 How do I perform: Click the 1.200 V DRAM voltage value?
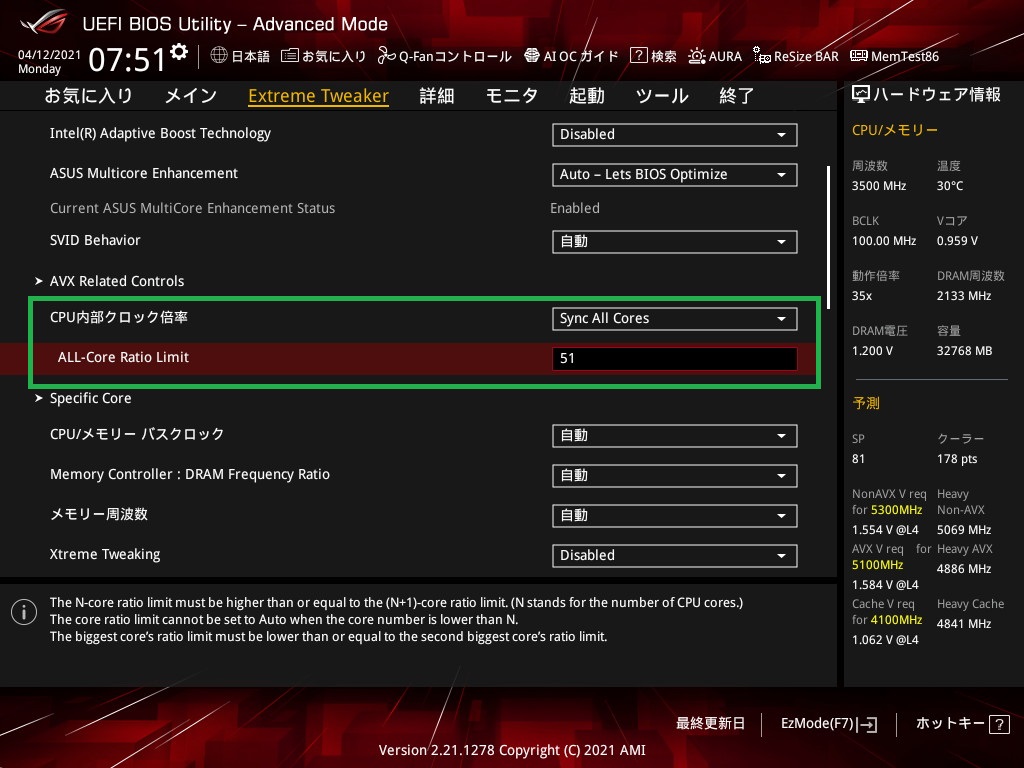872,351
